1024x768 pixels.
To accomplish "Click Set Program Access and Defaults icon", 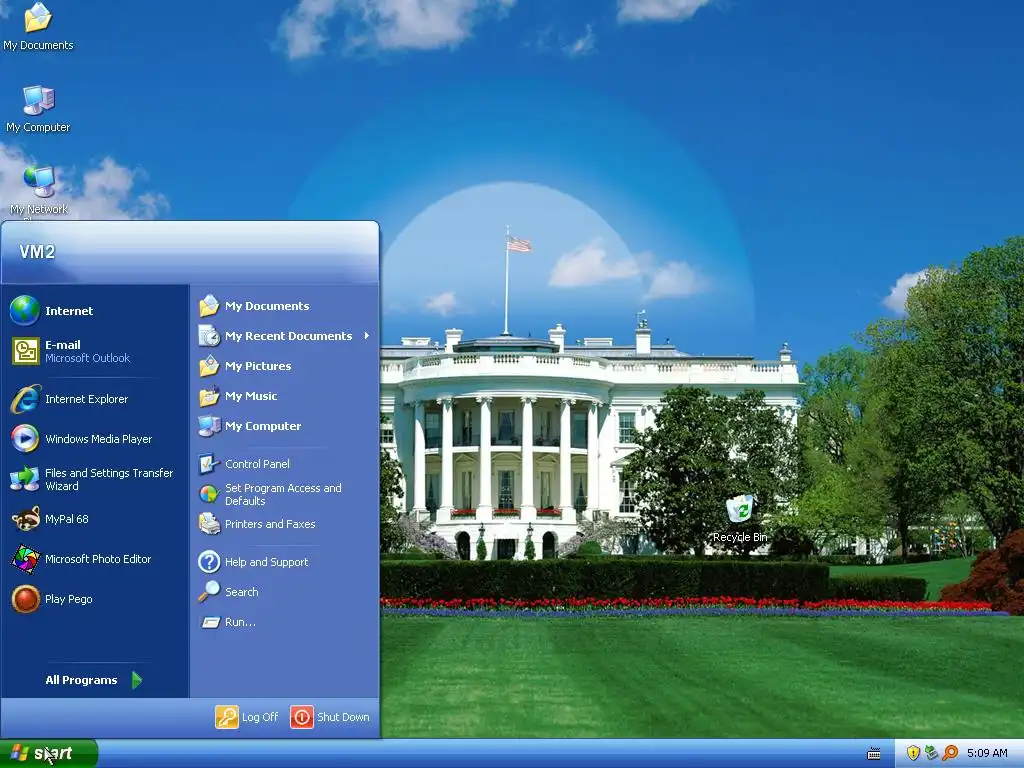I will [x=209, y=494].
